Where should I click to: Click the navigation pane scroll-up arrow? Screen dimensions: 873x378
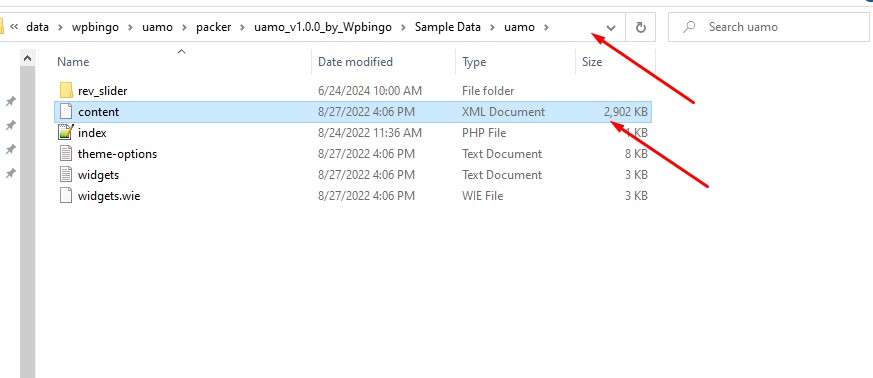[x=27, y=58]
